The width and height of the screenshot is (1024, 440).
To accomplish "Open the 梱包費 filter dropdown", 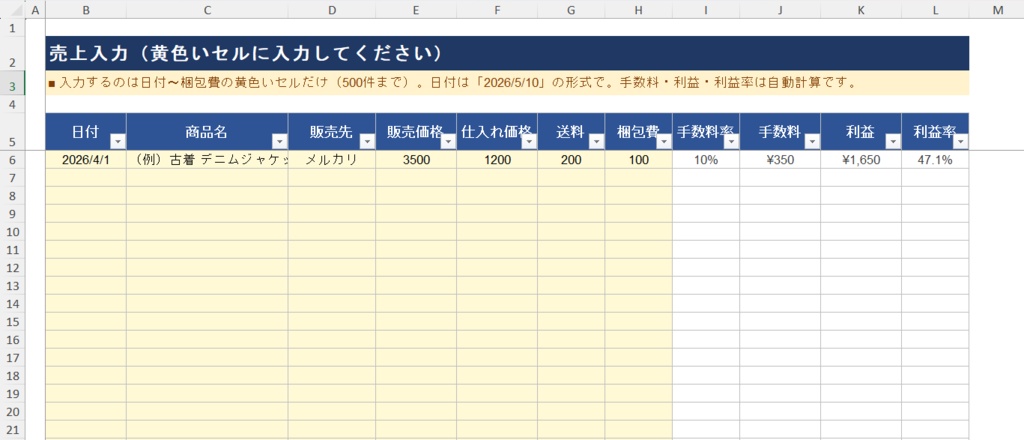I will [x=664, y=142].
